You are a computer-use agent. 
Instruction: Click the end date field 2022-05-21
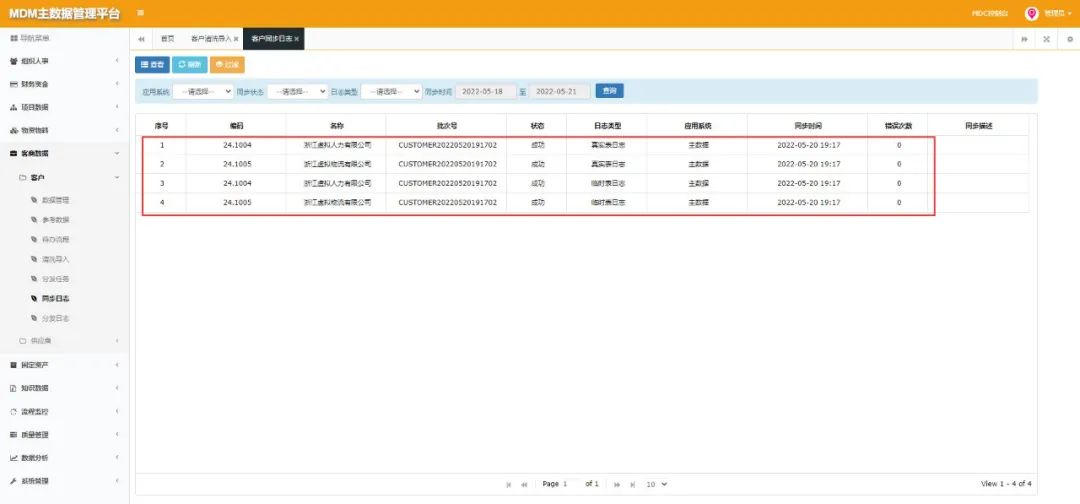559,91
